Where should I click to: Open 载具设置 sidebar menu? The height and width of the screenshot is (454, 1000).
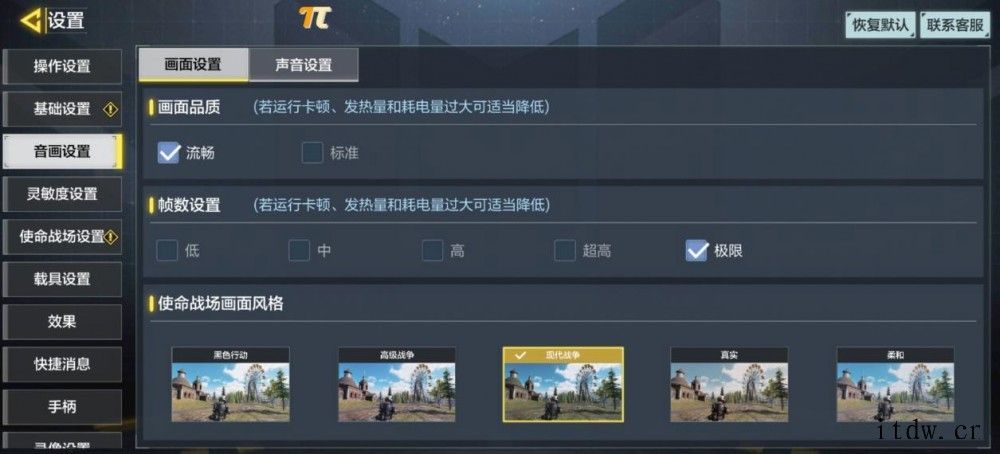pyautogui.click(x=62, y=279)
